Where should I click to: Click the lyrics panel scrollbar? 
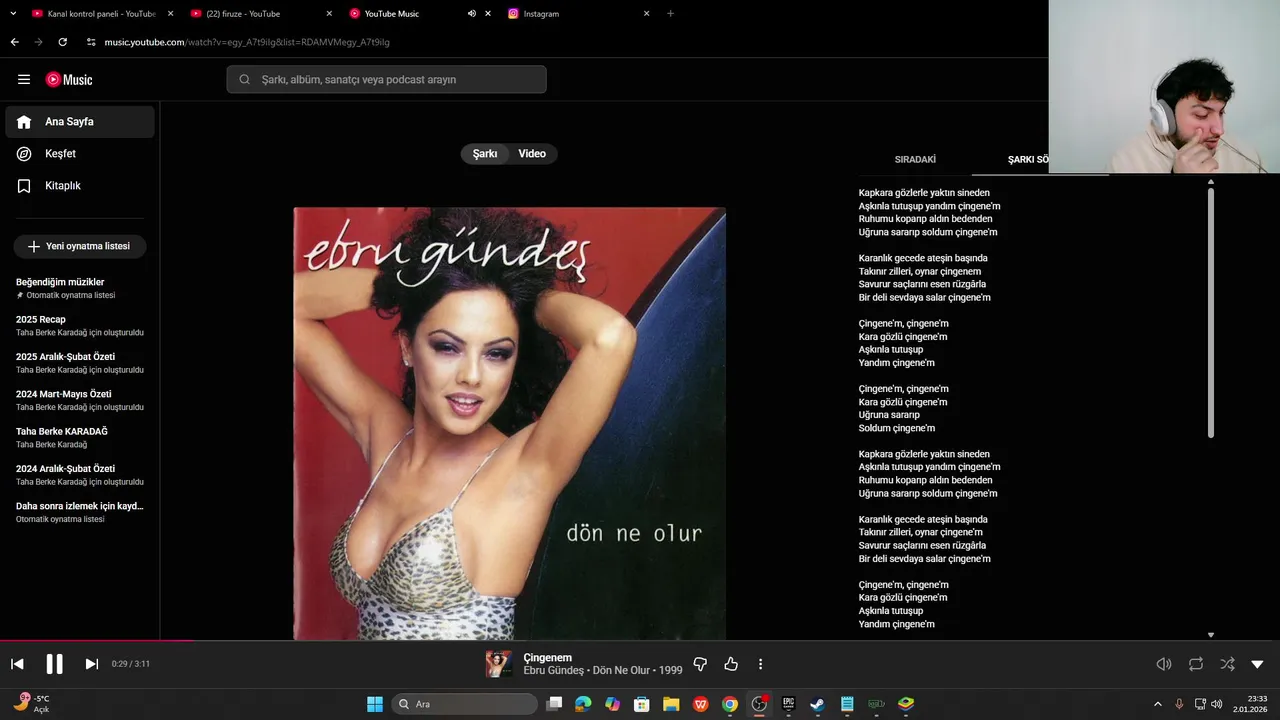[1211, 312]
